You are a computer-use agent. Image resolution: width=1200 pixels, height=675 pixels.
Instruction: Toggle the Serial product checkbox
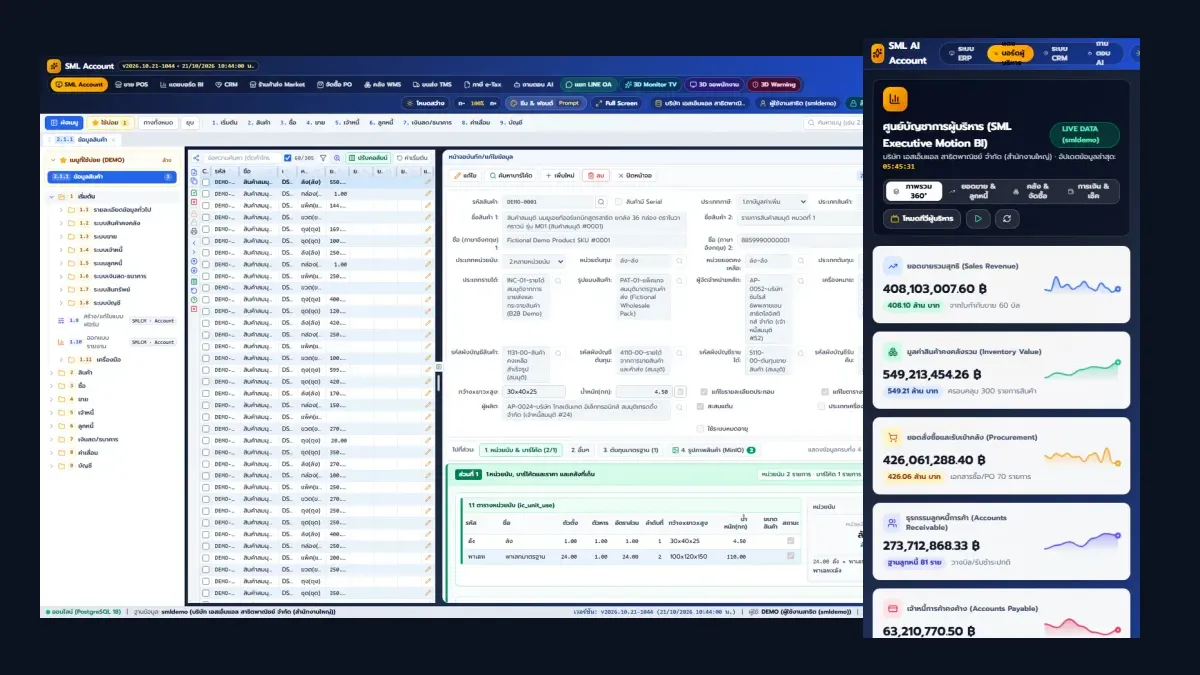tap(619, 201)
